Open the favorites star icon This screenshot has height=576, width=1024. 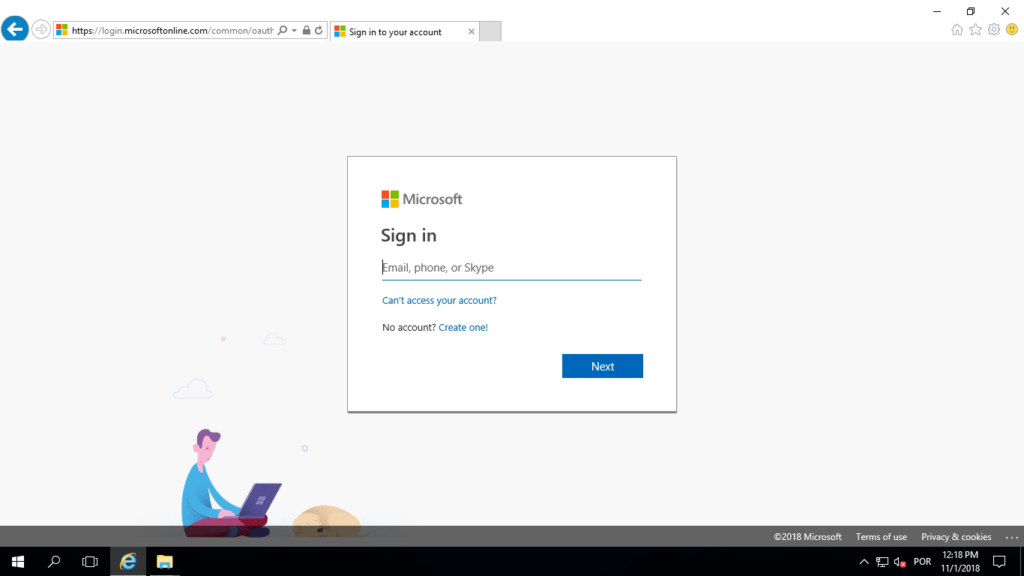[976, 30]
